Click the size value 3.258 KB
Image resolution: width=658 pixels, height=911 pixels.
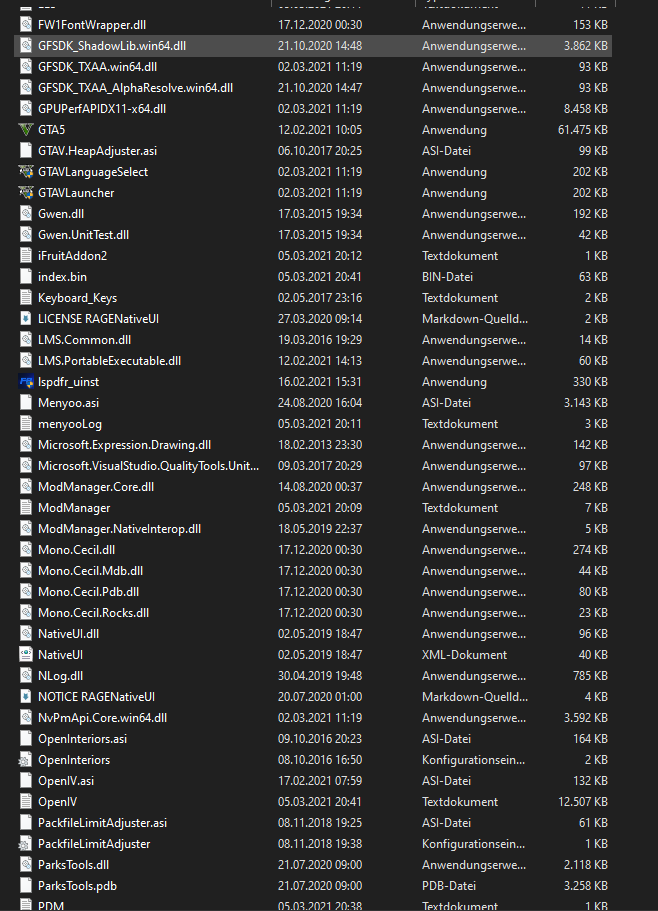(585, 885)
